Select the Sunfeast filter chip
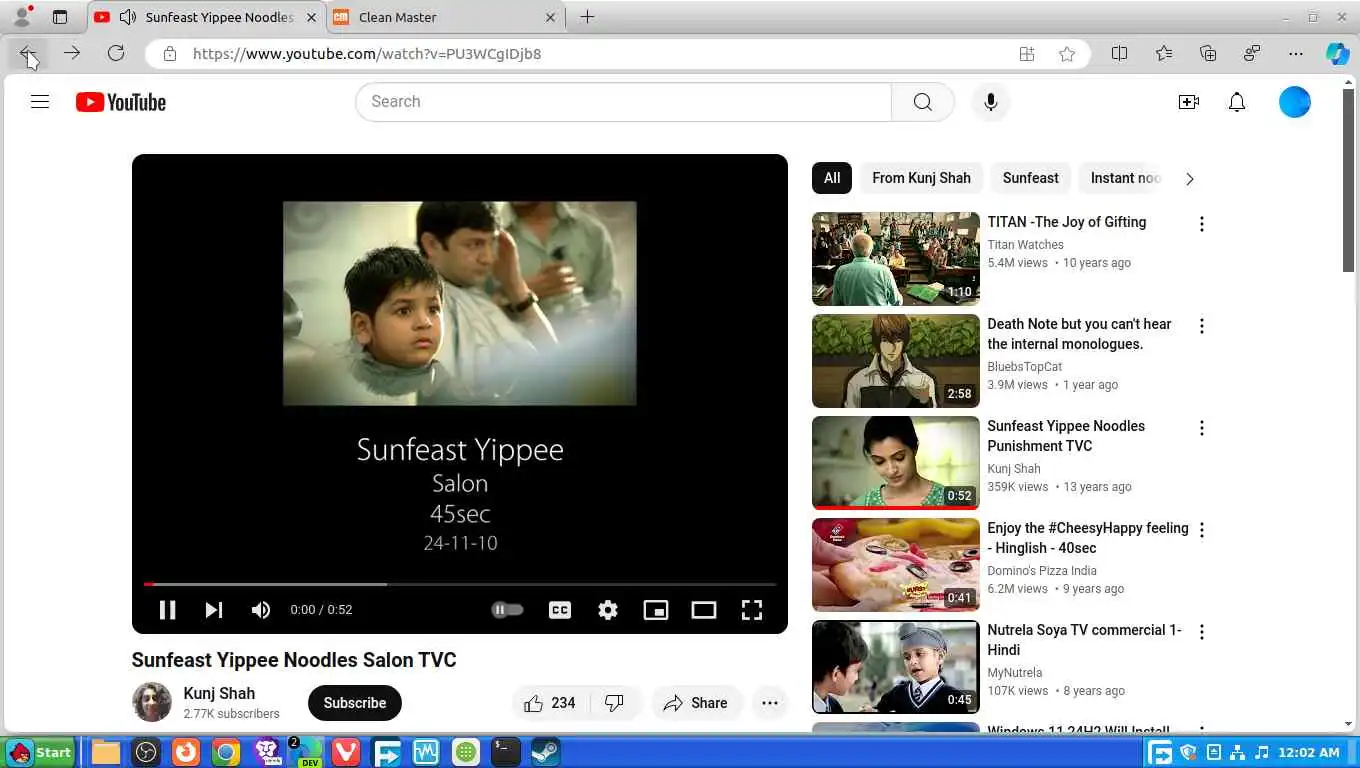The width and height of the screenshot is (1360, 768). 1030,178
